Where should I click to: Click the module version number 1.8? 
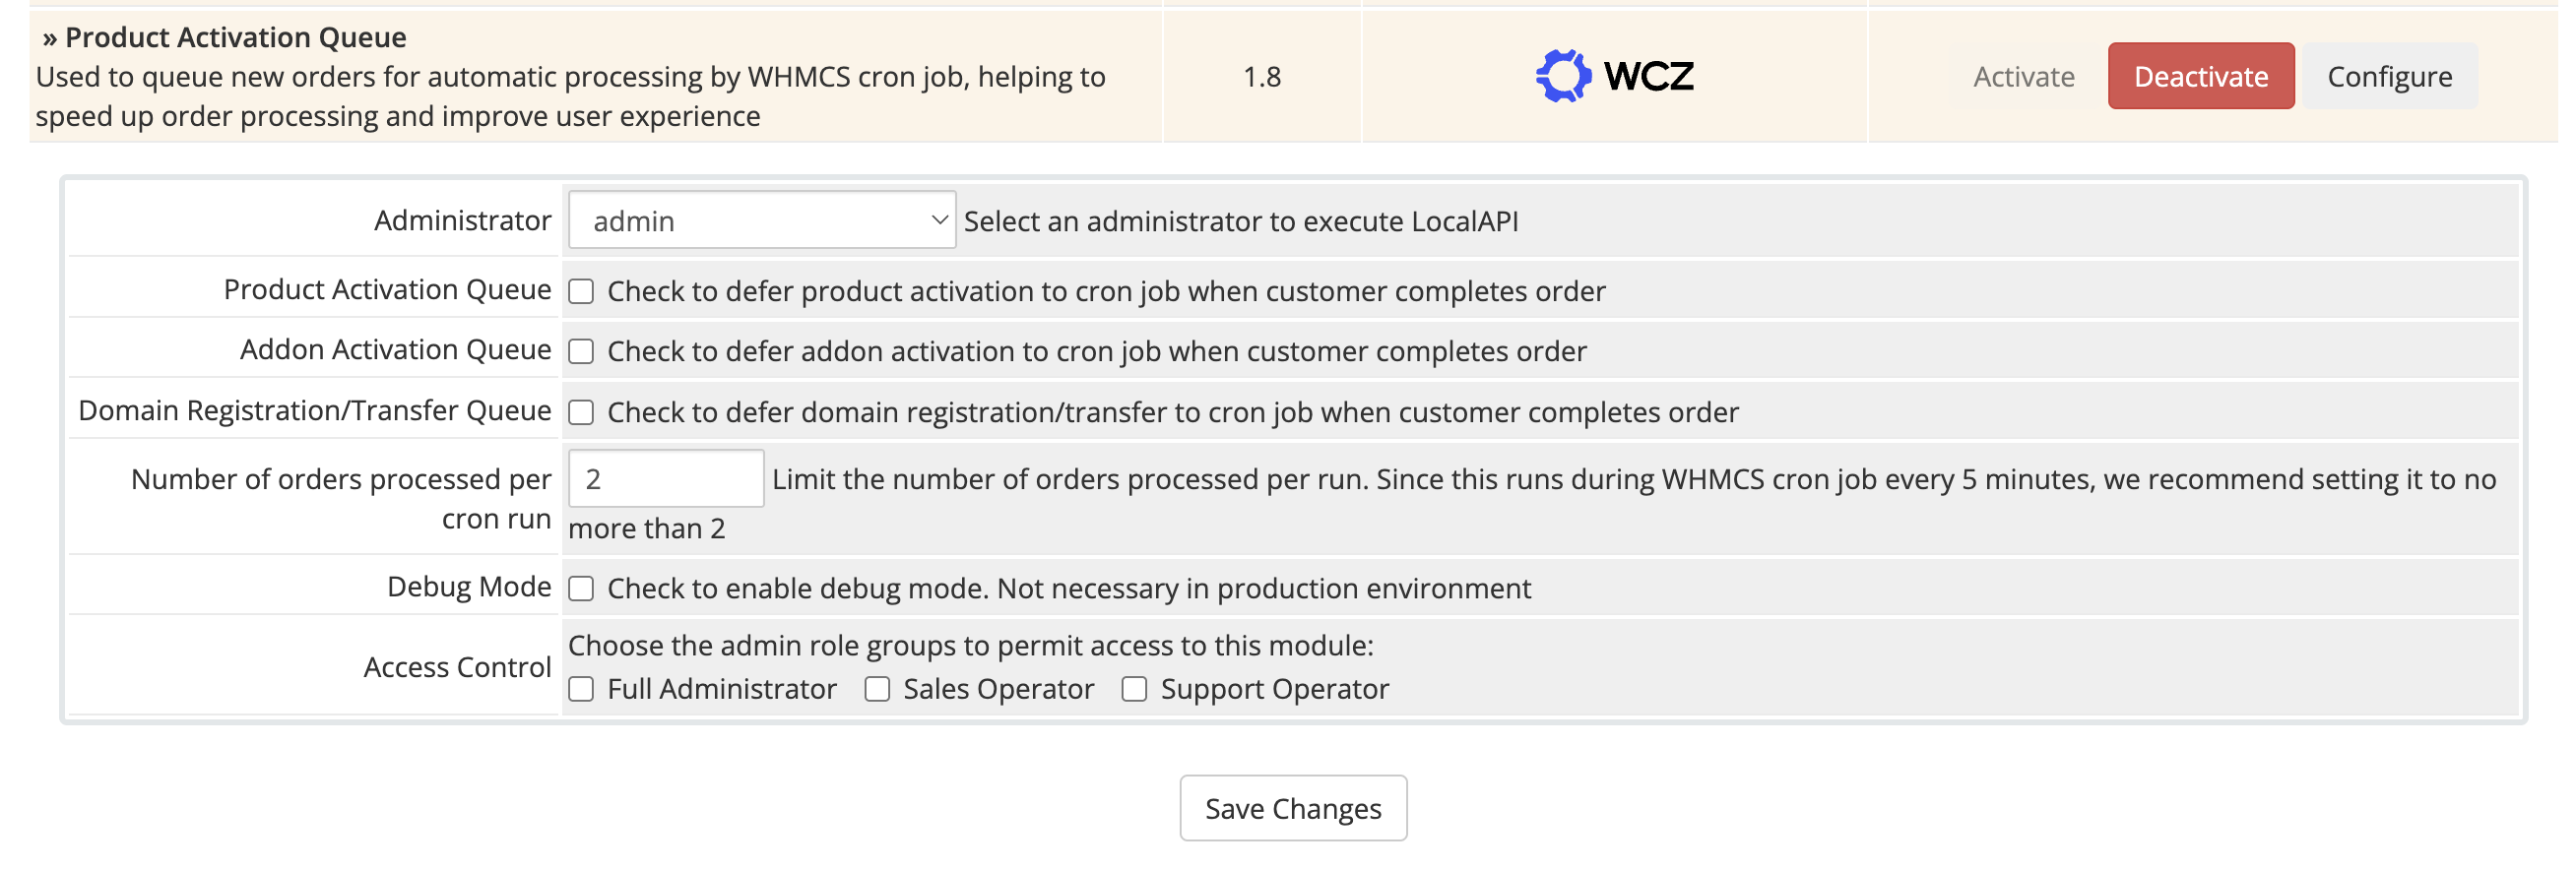1261,76
